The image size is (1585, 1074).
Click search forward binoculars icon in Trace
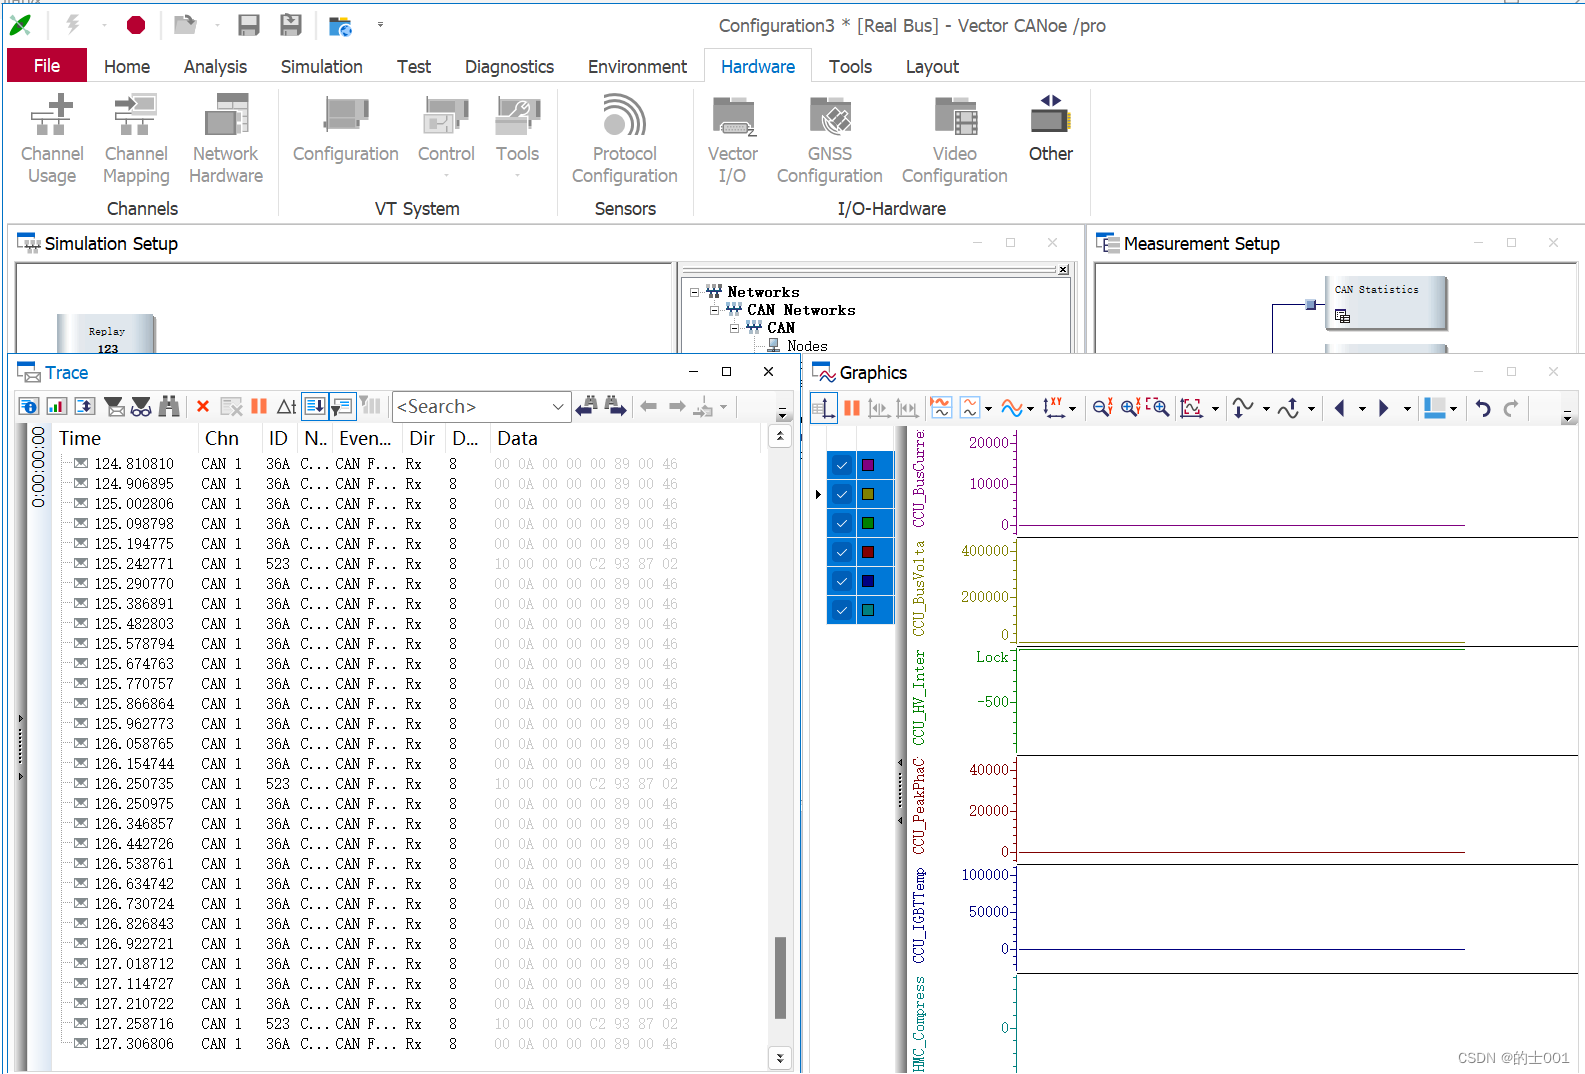point(615,406)
